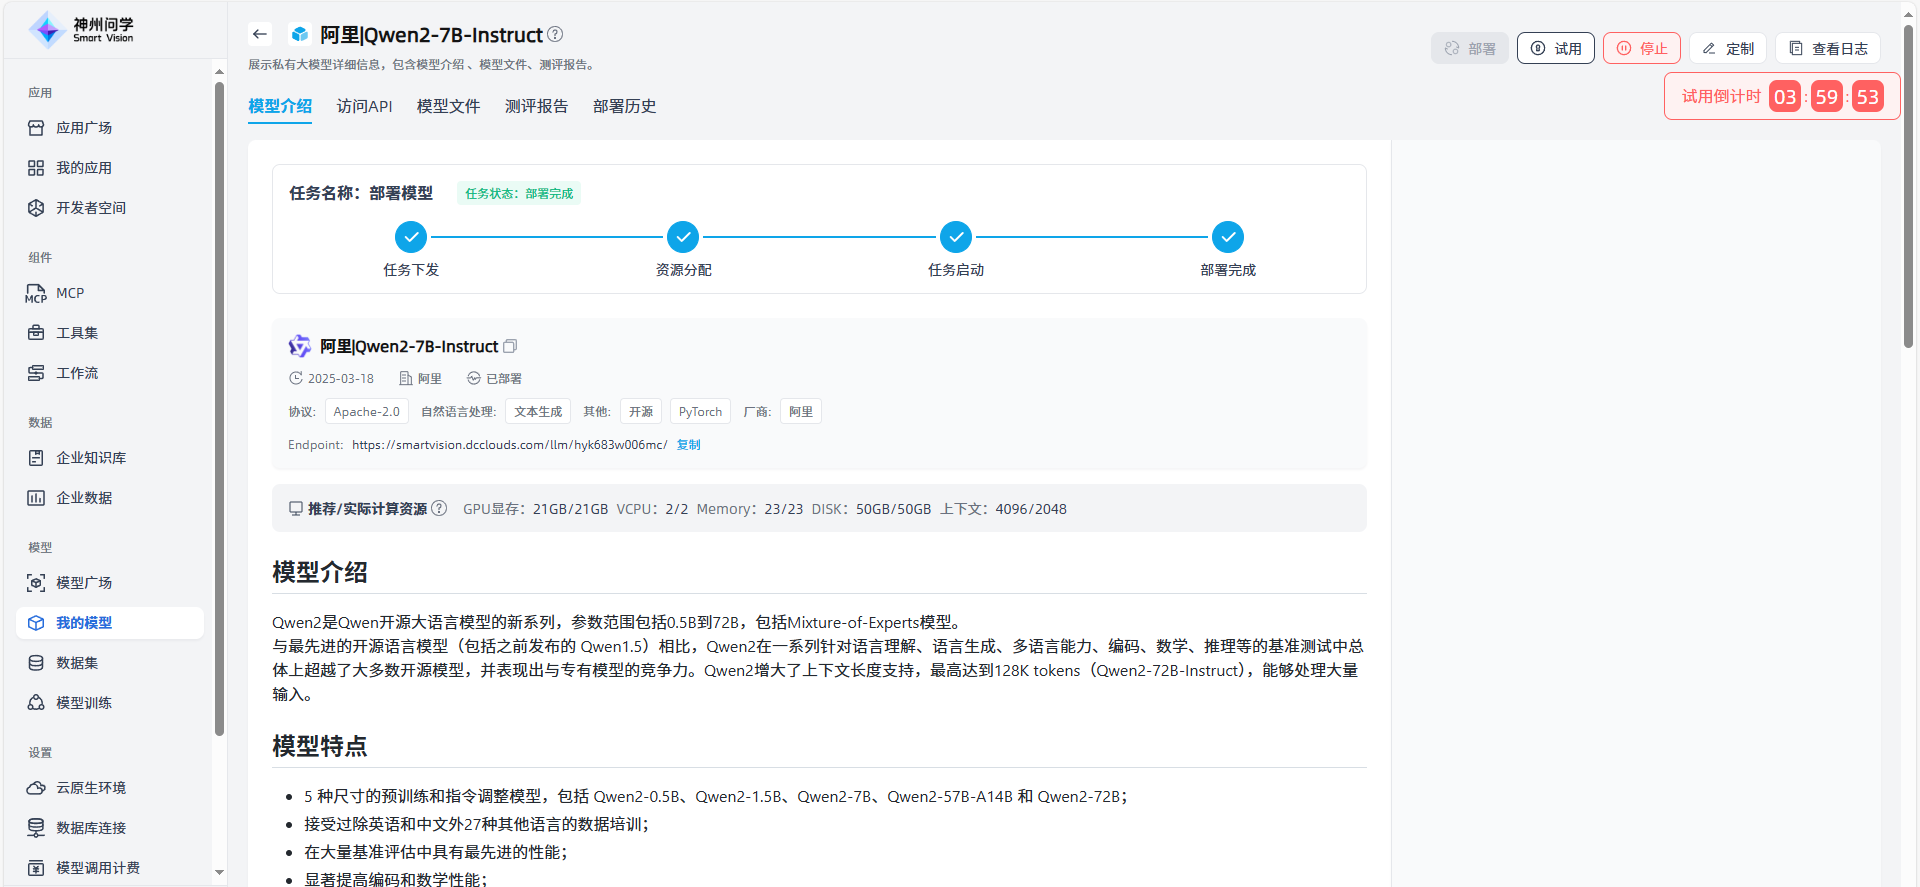The height and width of the screenshot is (887, 1920).
Task: Click the 部署完成 step circle
Action: (1227, 237)
